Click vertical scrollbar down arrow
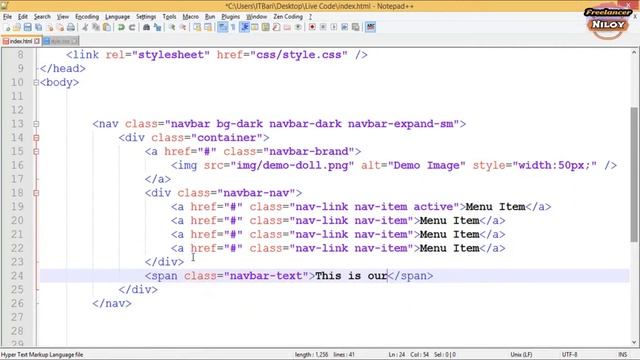 tap(634, 342)
